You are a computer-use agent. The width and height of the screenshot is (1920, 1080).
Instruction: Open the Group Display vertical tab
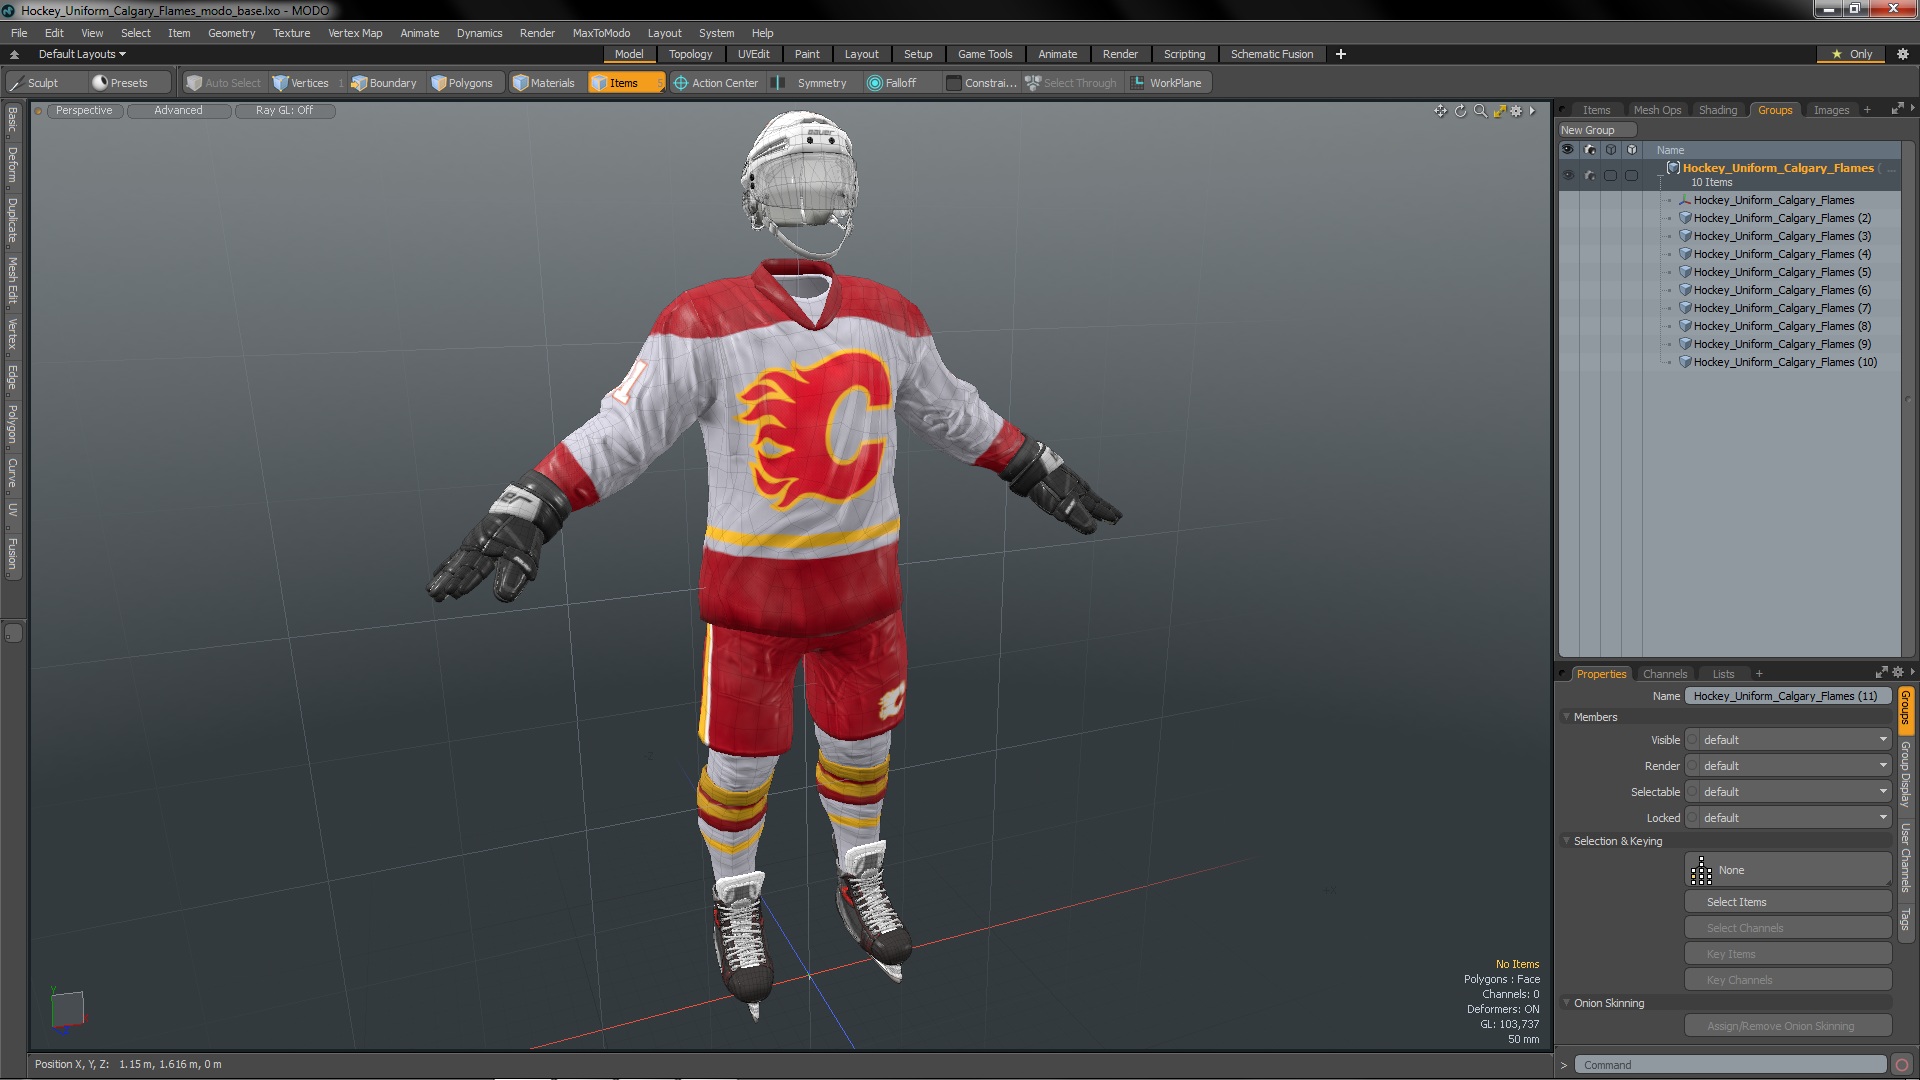[1906, 774]
